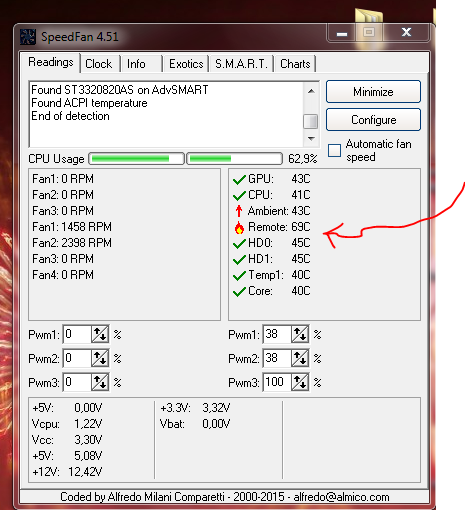Click the flame icon beside Remote
Screen dimensions: 465x510
(239, 227)
